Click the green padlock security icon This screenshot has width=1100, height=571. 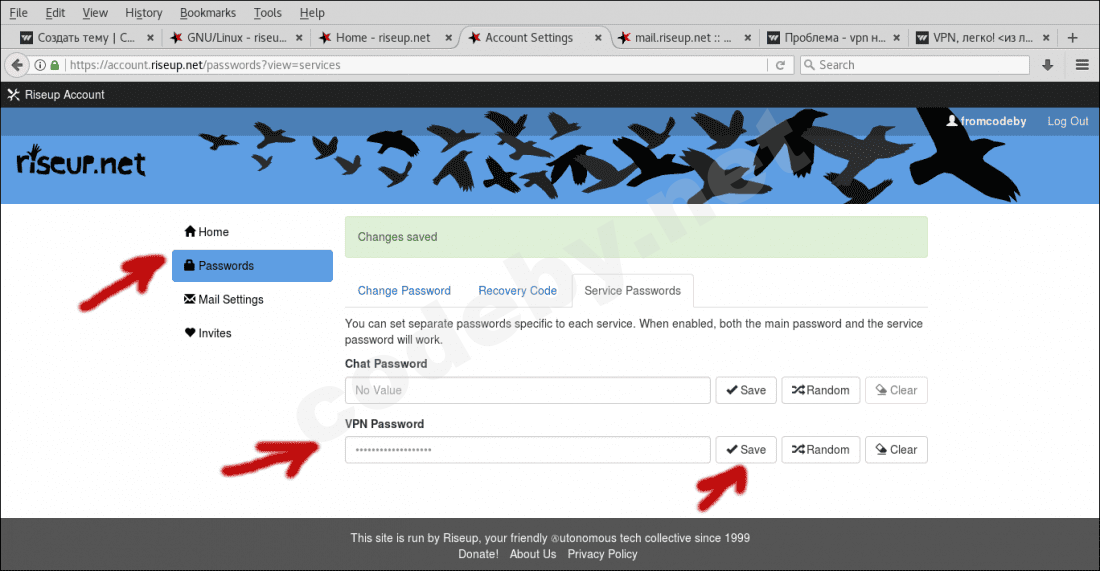[55, 65]
